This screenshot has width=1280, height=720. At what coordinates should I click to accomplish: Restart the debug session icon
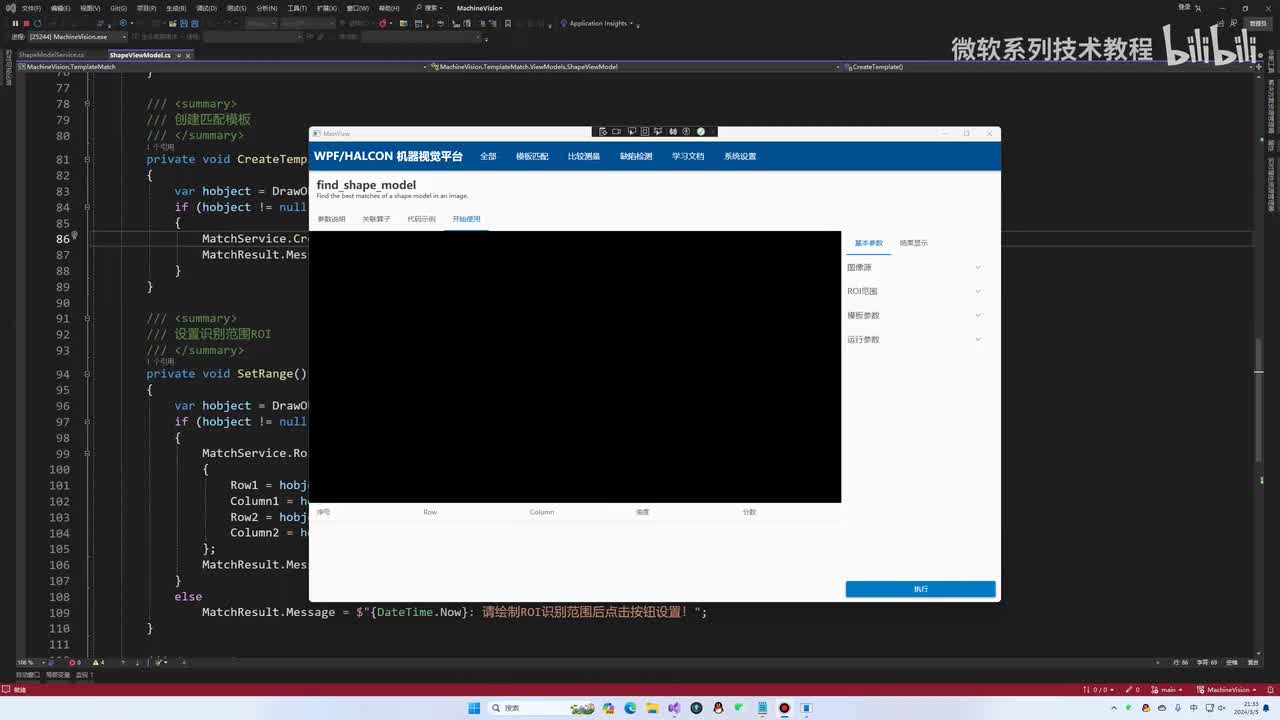click(36, 23)
